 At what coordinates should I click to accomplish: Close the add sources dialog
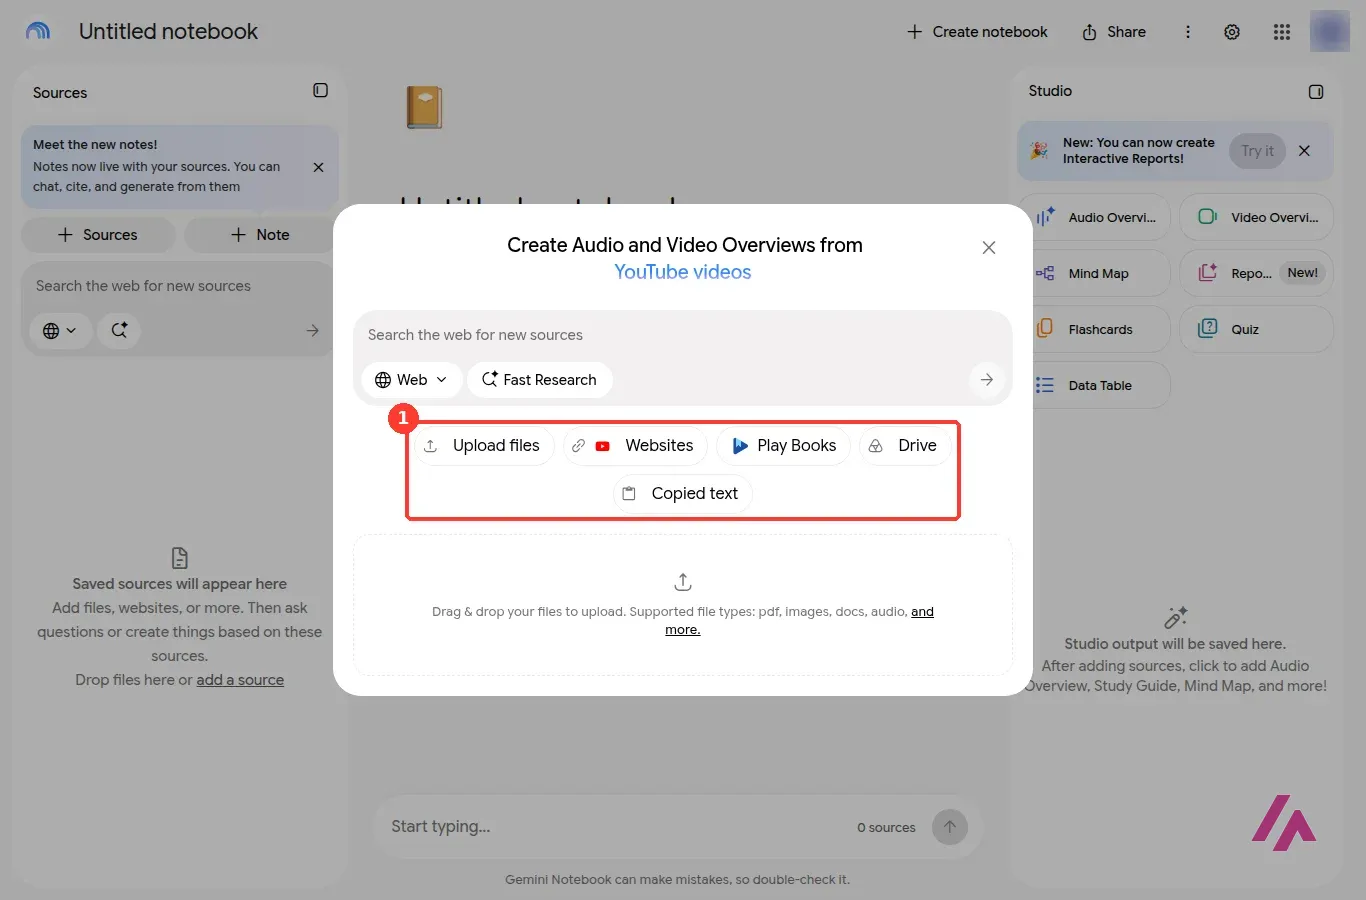click(x=989, y=247)
